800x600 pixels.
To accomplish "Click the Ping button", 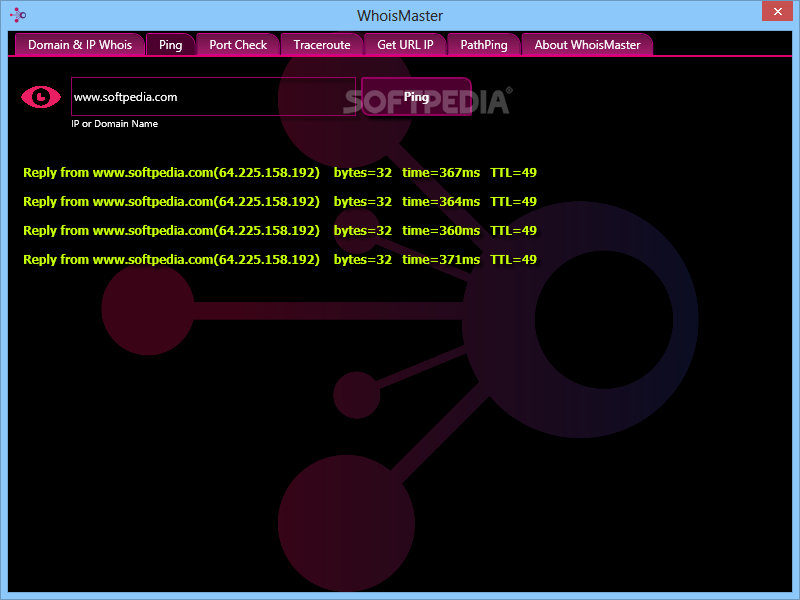I will [416, 97].
